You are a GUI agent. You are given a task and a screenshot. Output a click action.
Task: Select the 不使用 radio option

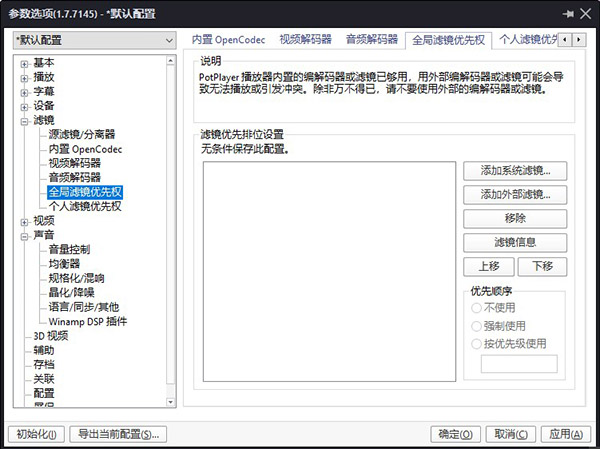pyautogui.click(x=493, y=308)
